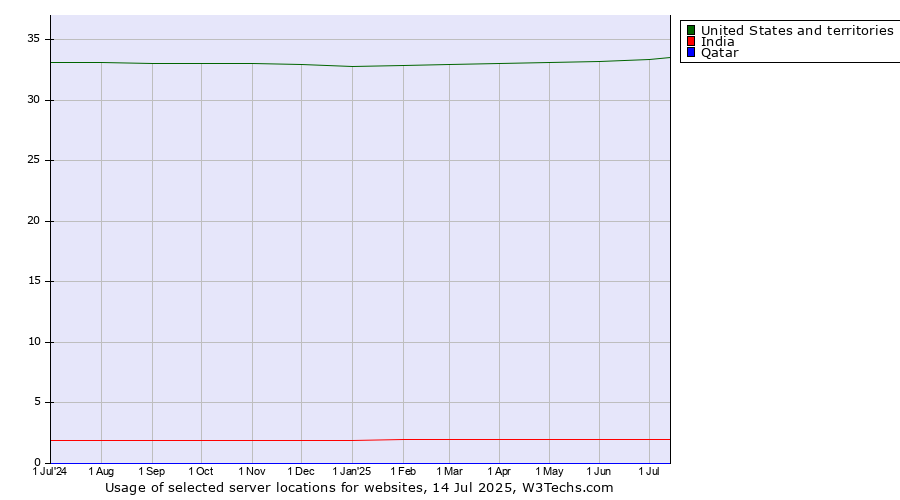Click the '30' y-axis value
This screenshot has height=500, width=900.
tap(33, 100)
